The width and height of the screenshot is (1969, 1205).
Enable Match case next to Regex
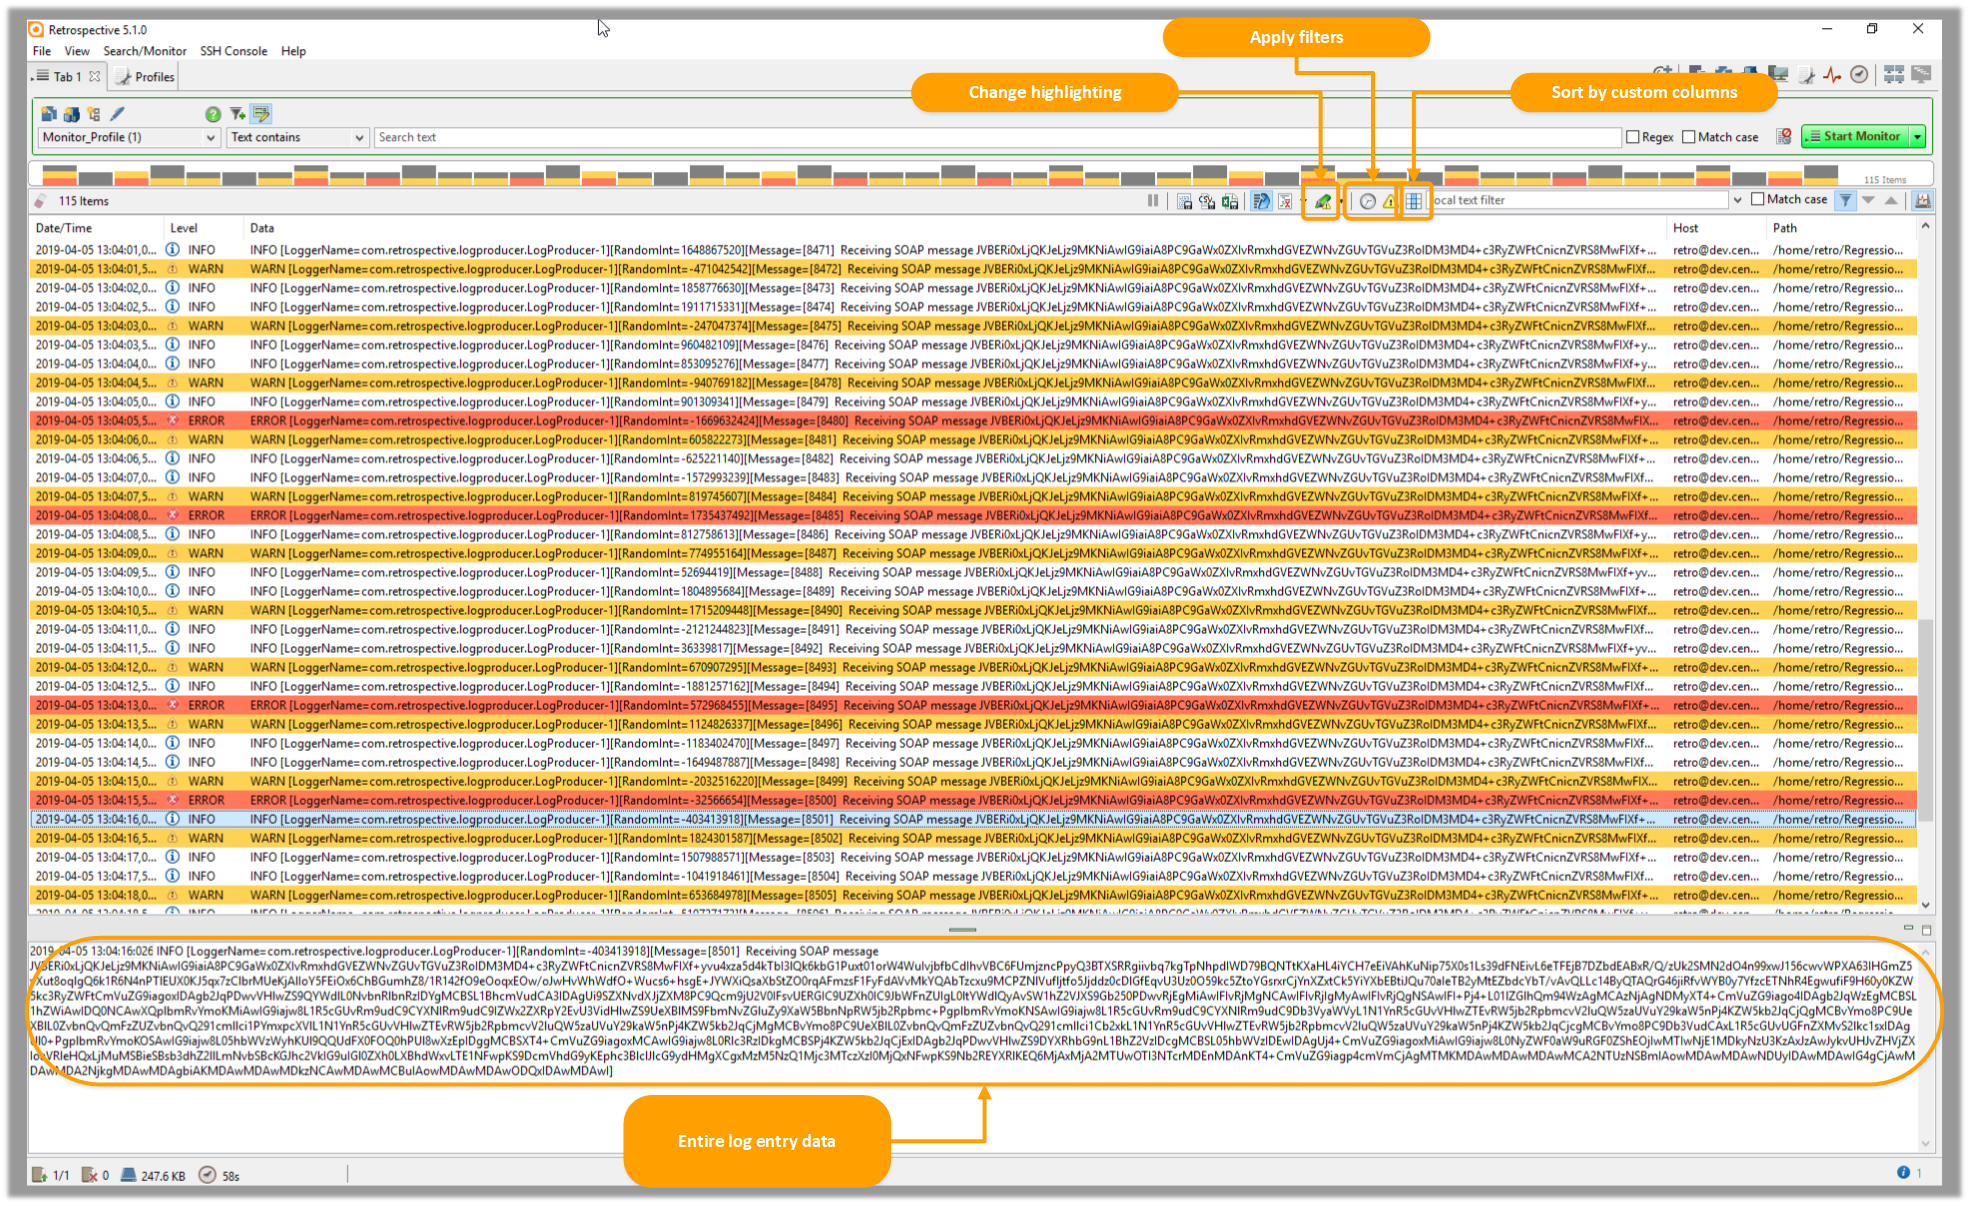(x=1689, y=137)
